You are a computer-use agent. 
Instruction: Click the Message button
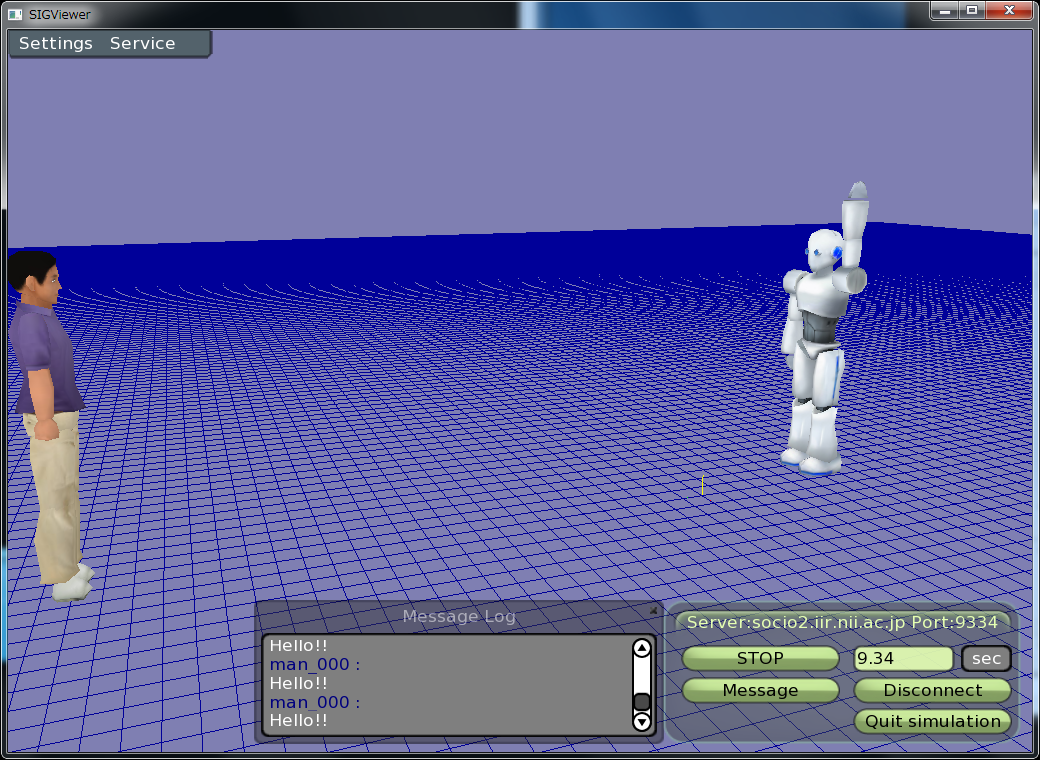(x=760, y=690)
